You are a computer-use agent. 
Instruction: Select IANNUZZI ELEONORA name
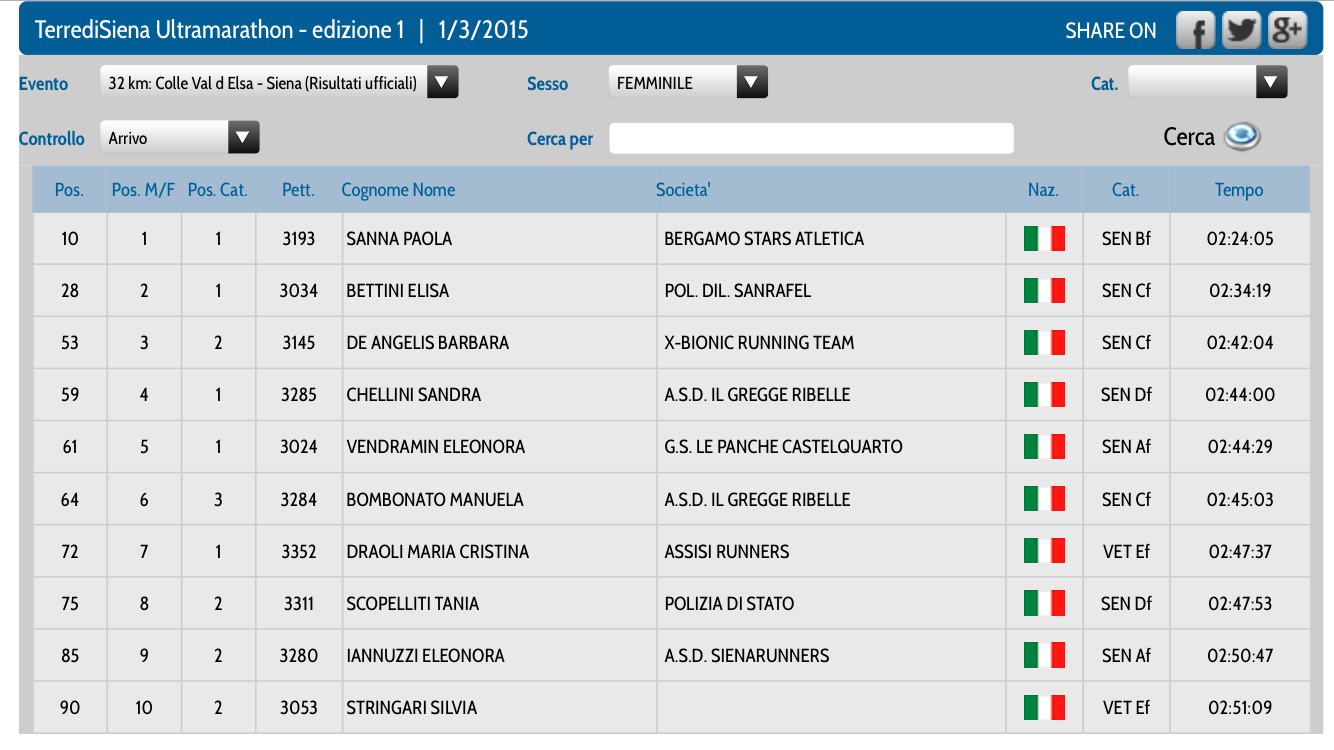425,655
